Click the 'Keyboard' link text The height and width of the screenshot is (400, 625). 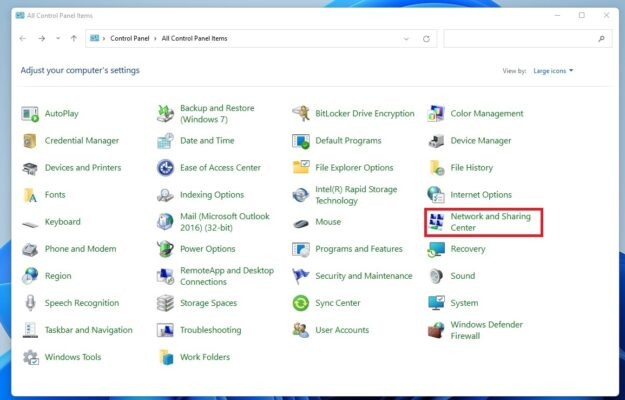pyautogui.click(x=63, y=222)
